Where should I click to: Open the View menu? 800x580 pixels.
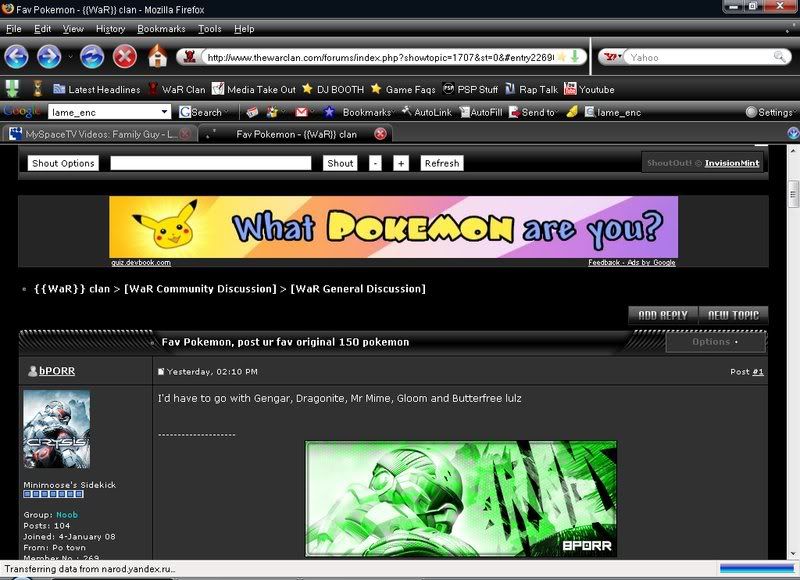pyautogui.click(x=73, y=29)
